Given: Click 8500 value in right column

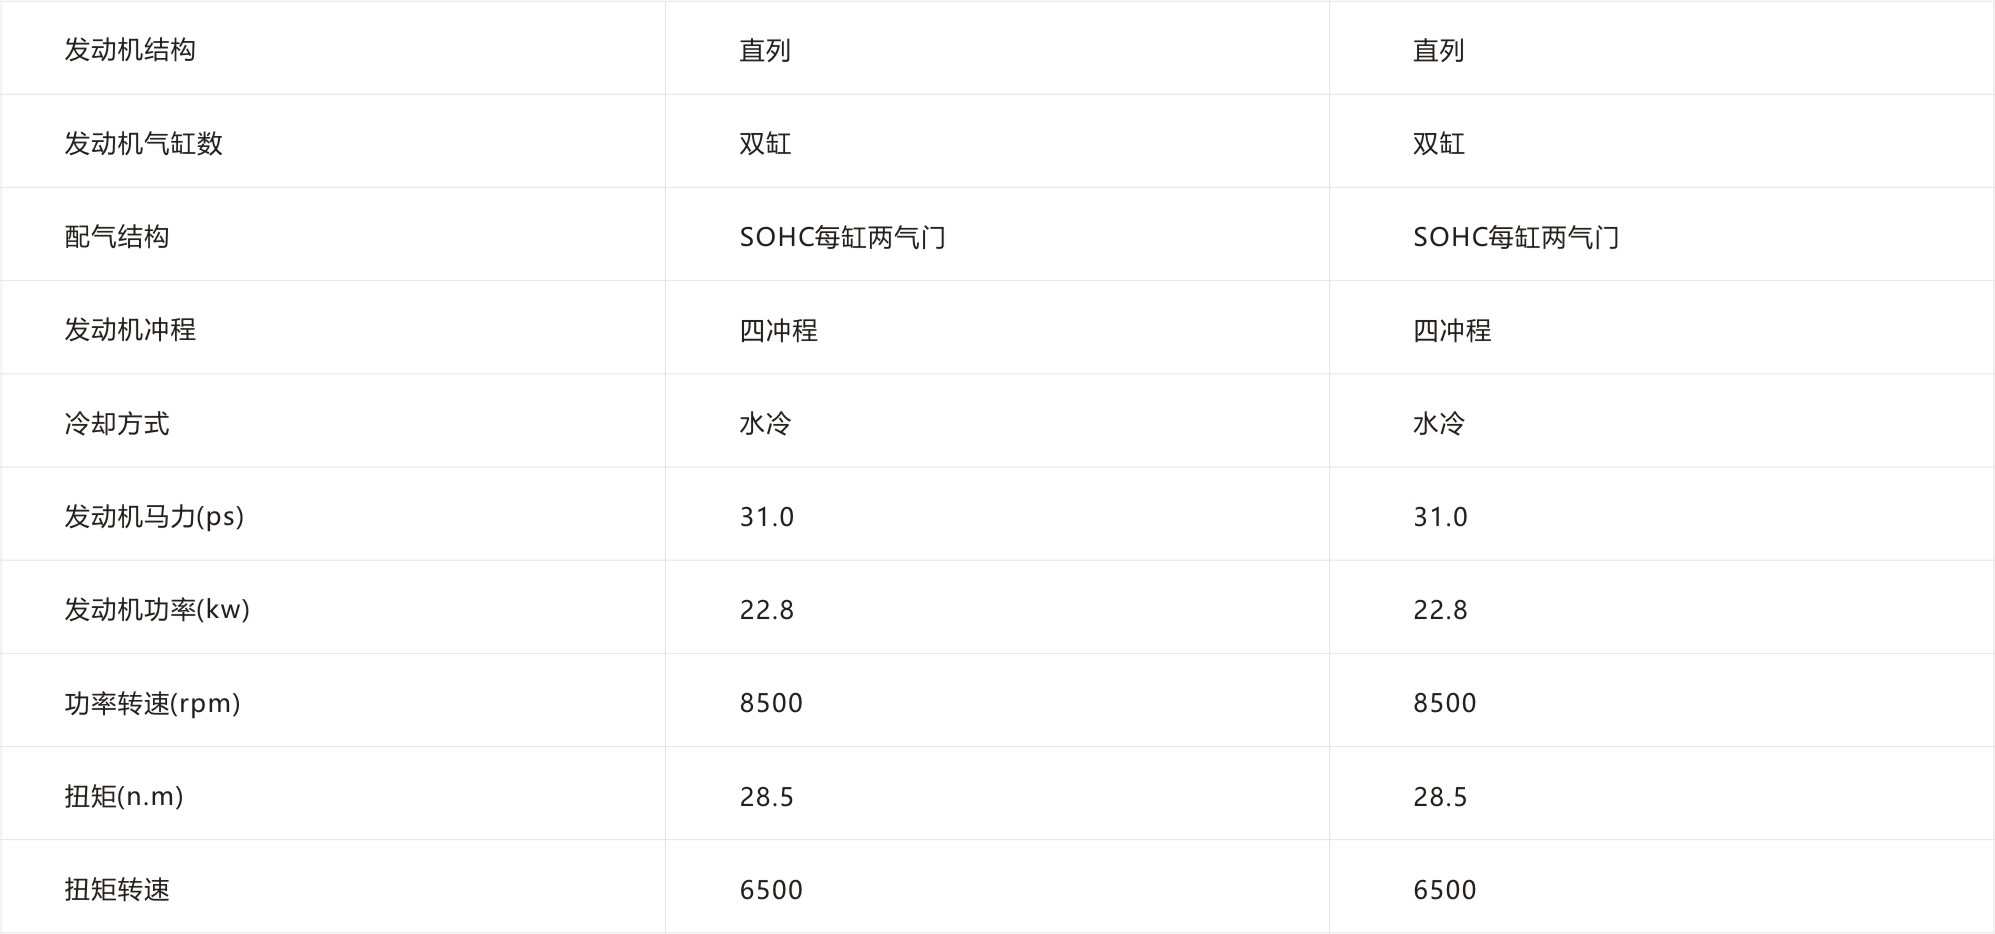Looking at the screenshot, I should [1445, 703].
